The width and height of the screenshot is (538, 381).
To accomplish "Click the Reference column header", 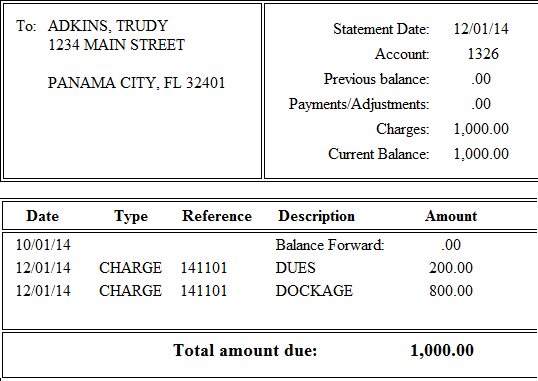I will coord(217,216).
